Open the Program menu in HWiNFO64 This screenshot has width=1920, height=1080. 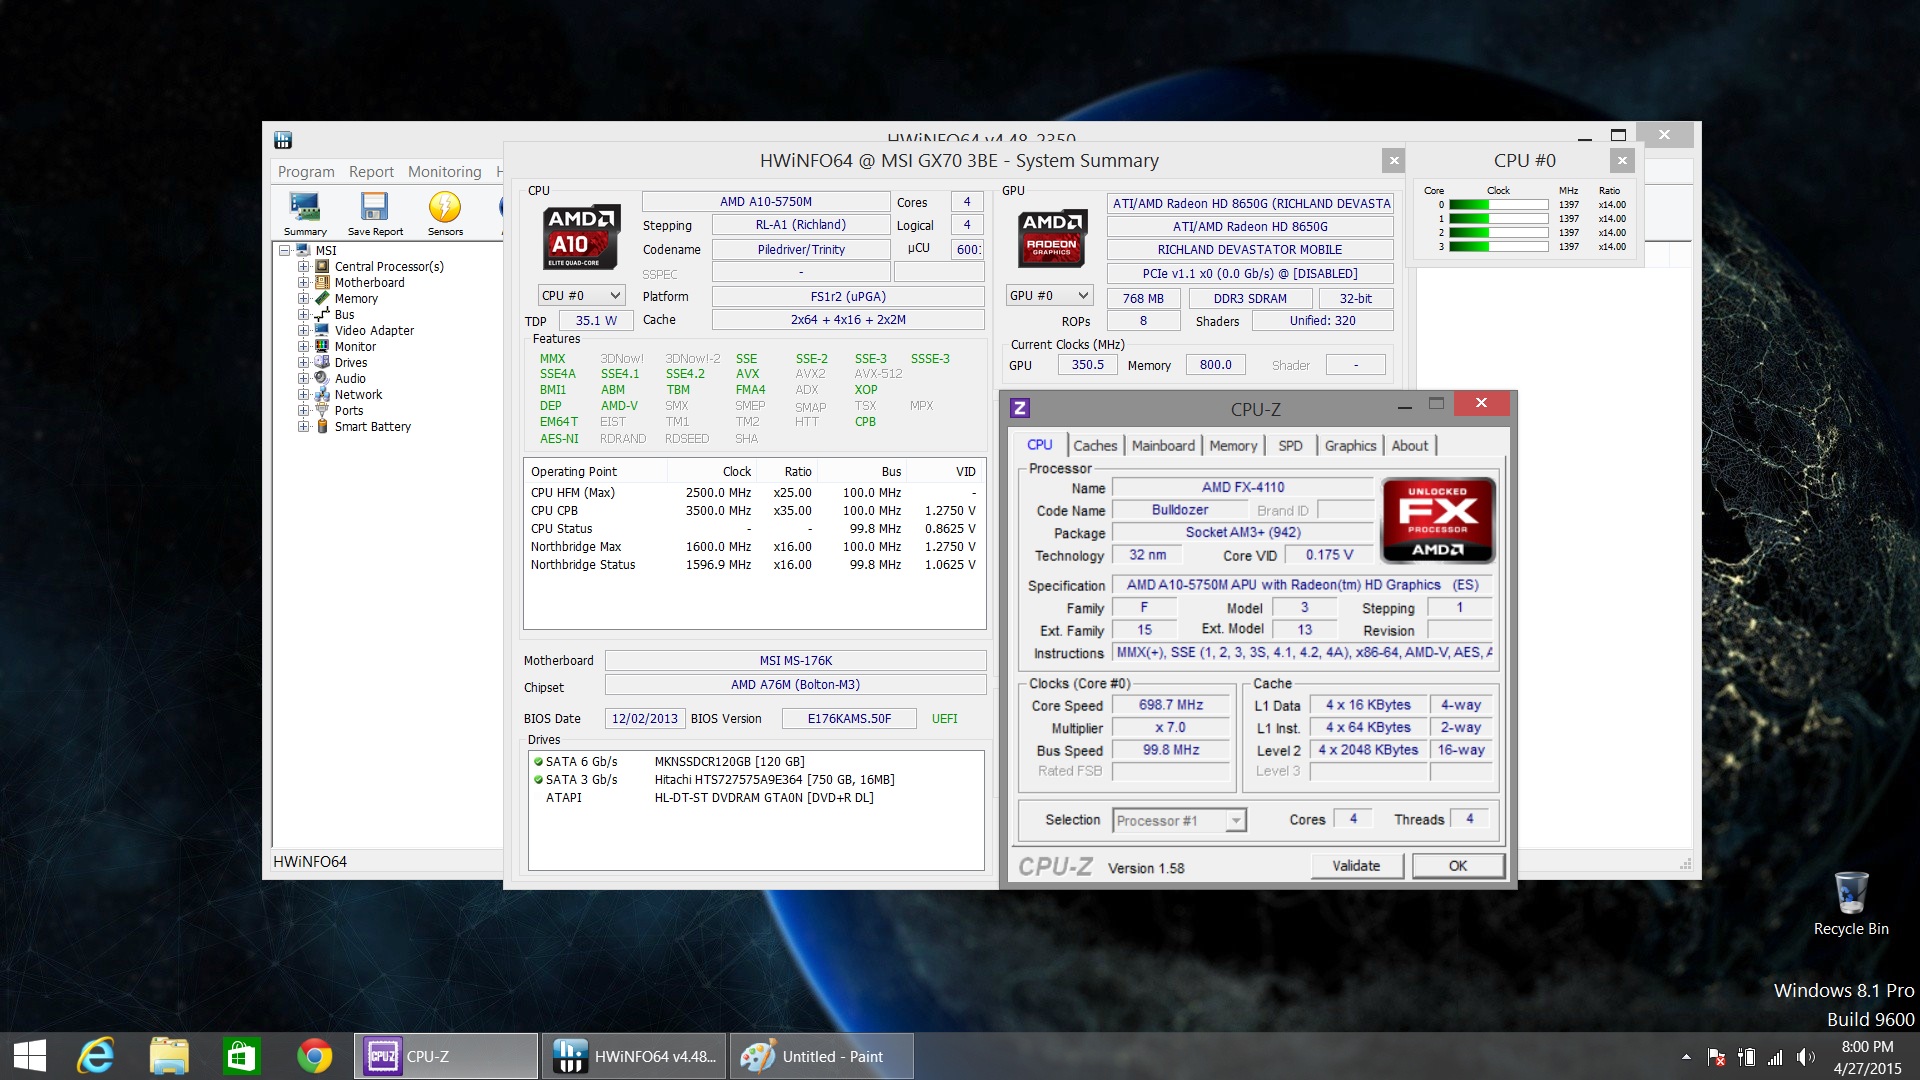306,172
